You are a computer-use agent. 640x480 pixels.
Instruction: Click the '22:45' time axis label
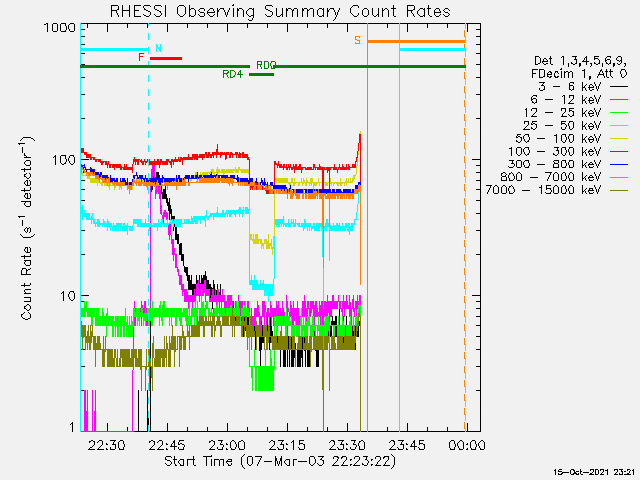(x=167, y=445)
